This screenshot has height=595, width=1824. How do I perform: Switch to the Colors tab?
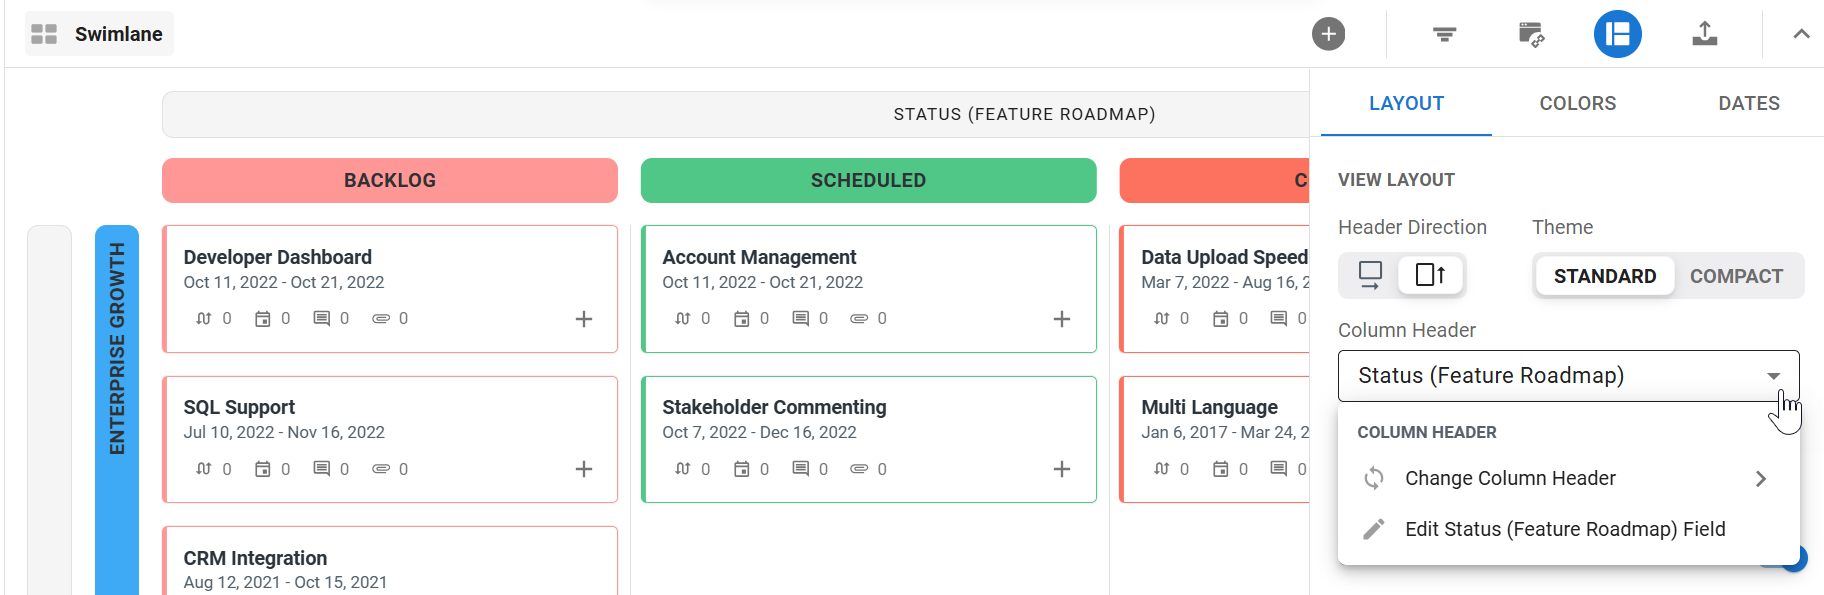(1577, 104)
